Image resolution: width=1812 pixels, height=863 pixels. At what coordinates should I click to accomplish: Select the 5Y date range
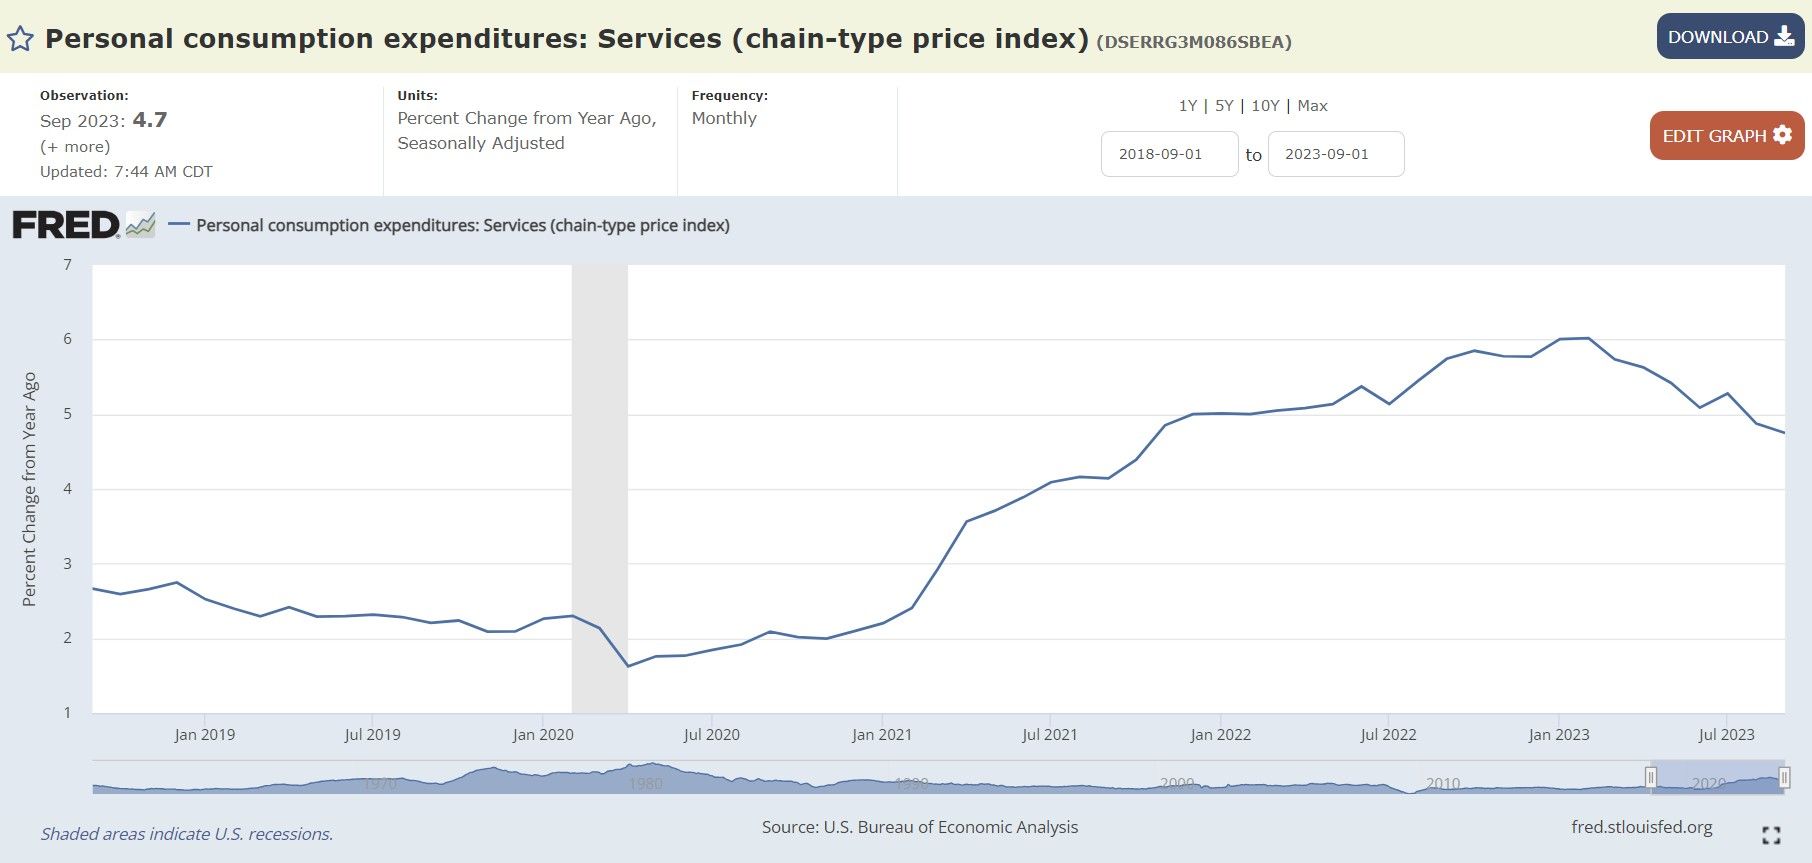1224,105
